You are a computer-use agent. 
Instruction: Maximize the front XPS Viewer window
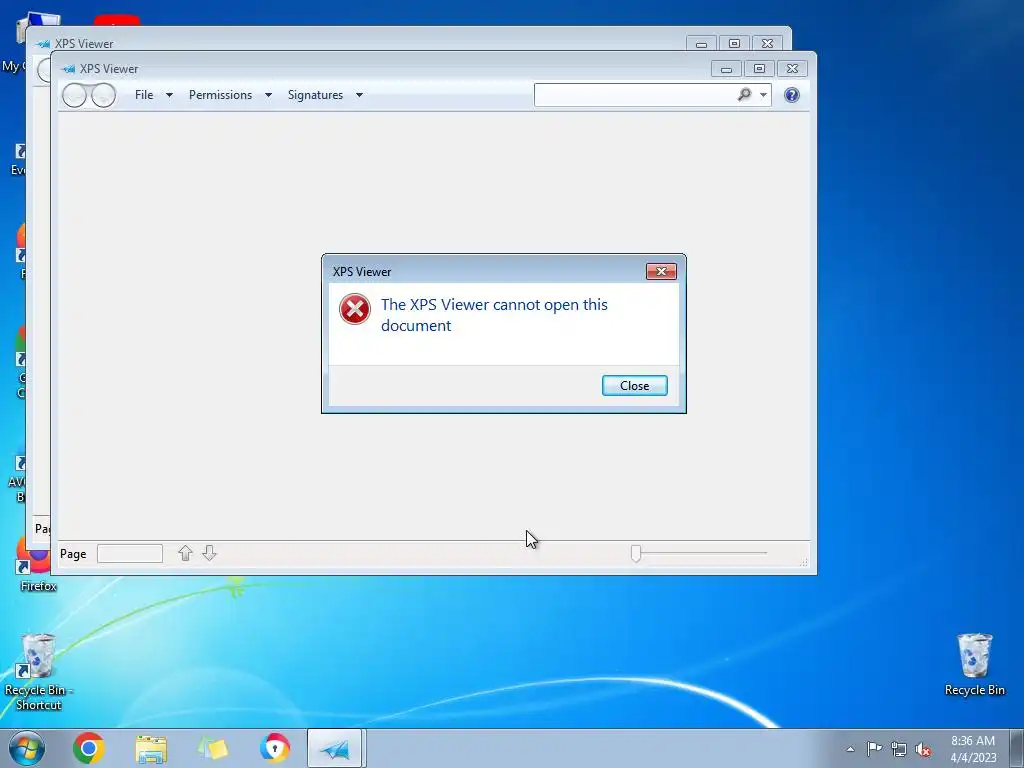pos(758,69)
